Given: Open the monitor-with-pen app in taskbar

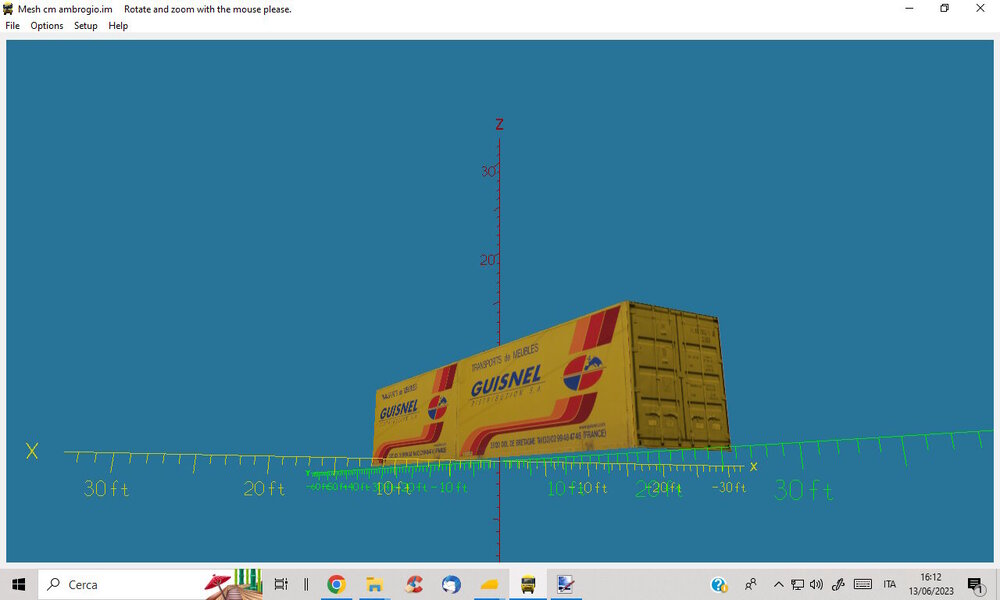Looking at the screenshot, I should pos(566,584).
